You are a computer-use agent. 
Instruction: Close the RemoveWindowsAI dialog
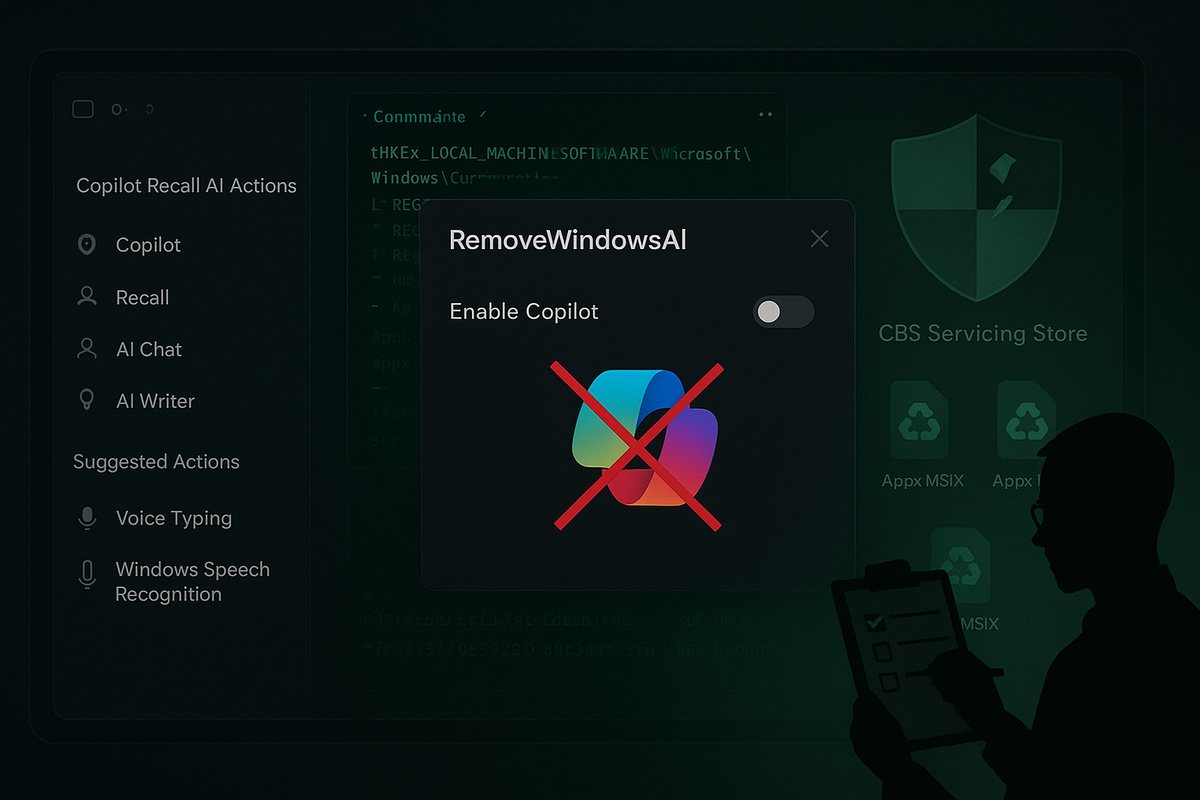point(819,239)
